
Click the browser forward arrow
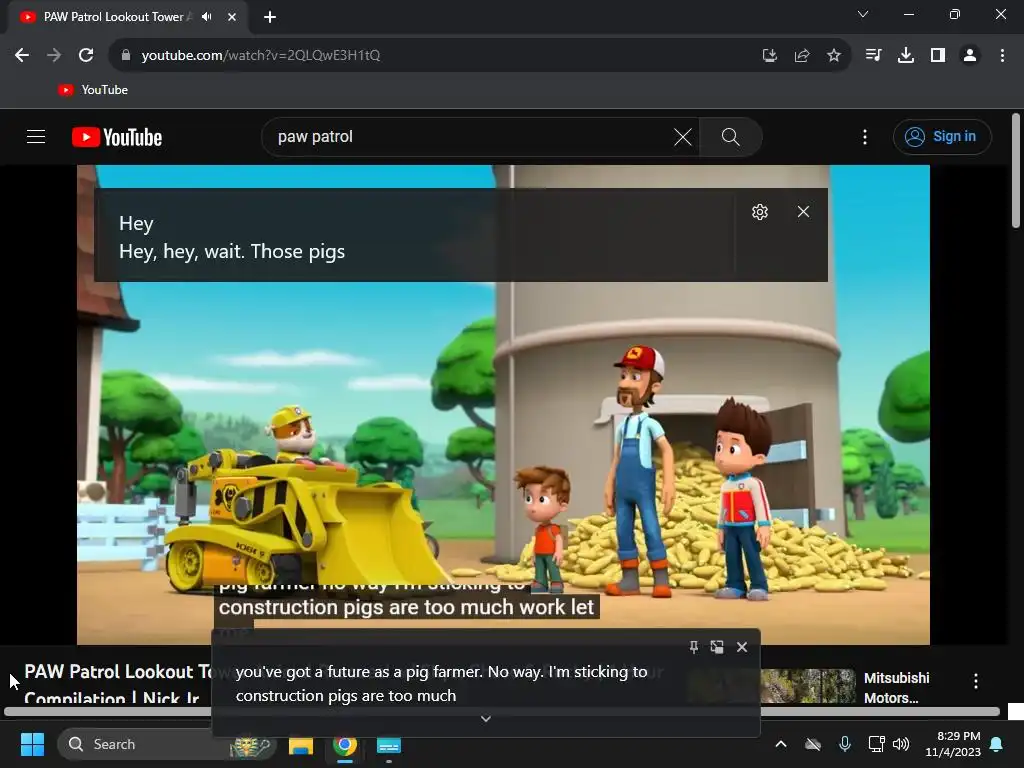click(54, 56)
